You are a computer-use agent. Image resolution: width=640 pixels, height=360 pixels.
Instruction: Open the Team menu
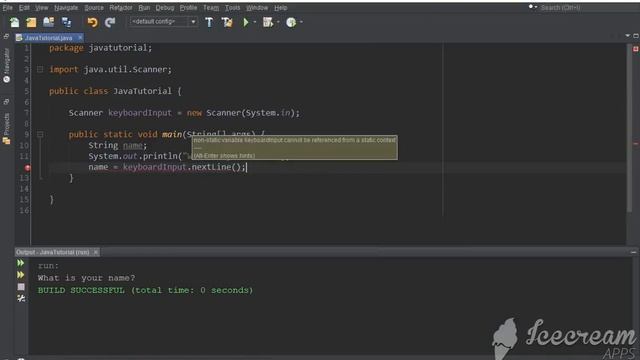(x=211, y=8)
